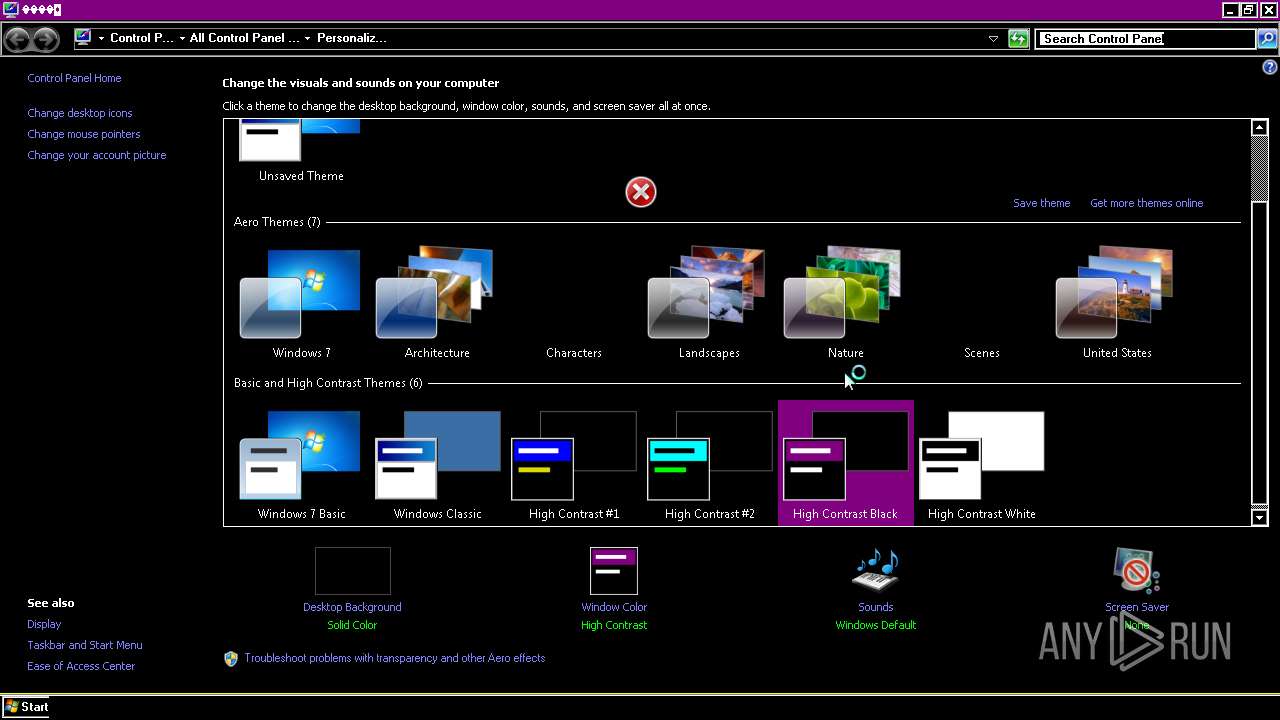Image resolution: width=1280 pixels, height=720 pixels.
Task: Click Save theme link
Action: (x=1041, y=203)
